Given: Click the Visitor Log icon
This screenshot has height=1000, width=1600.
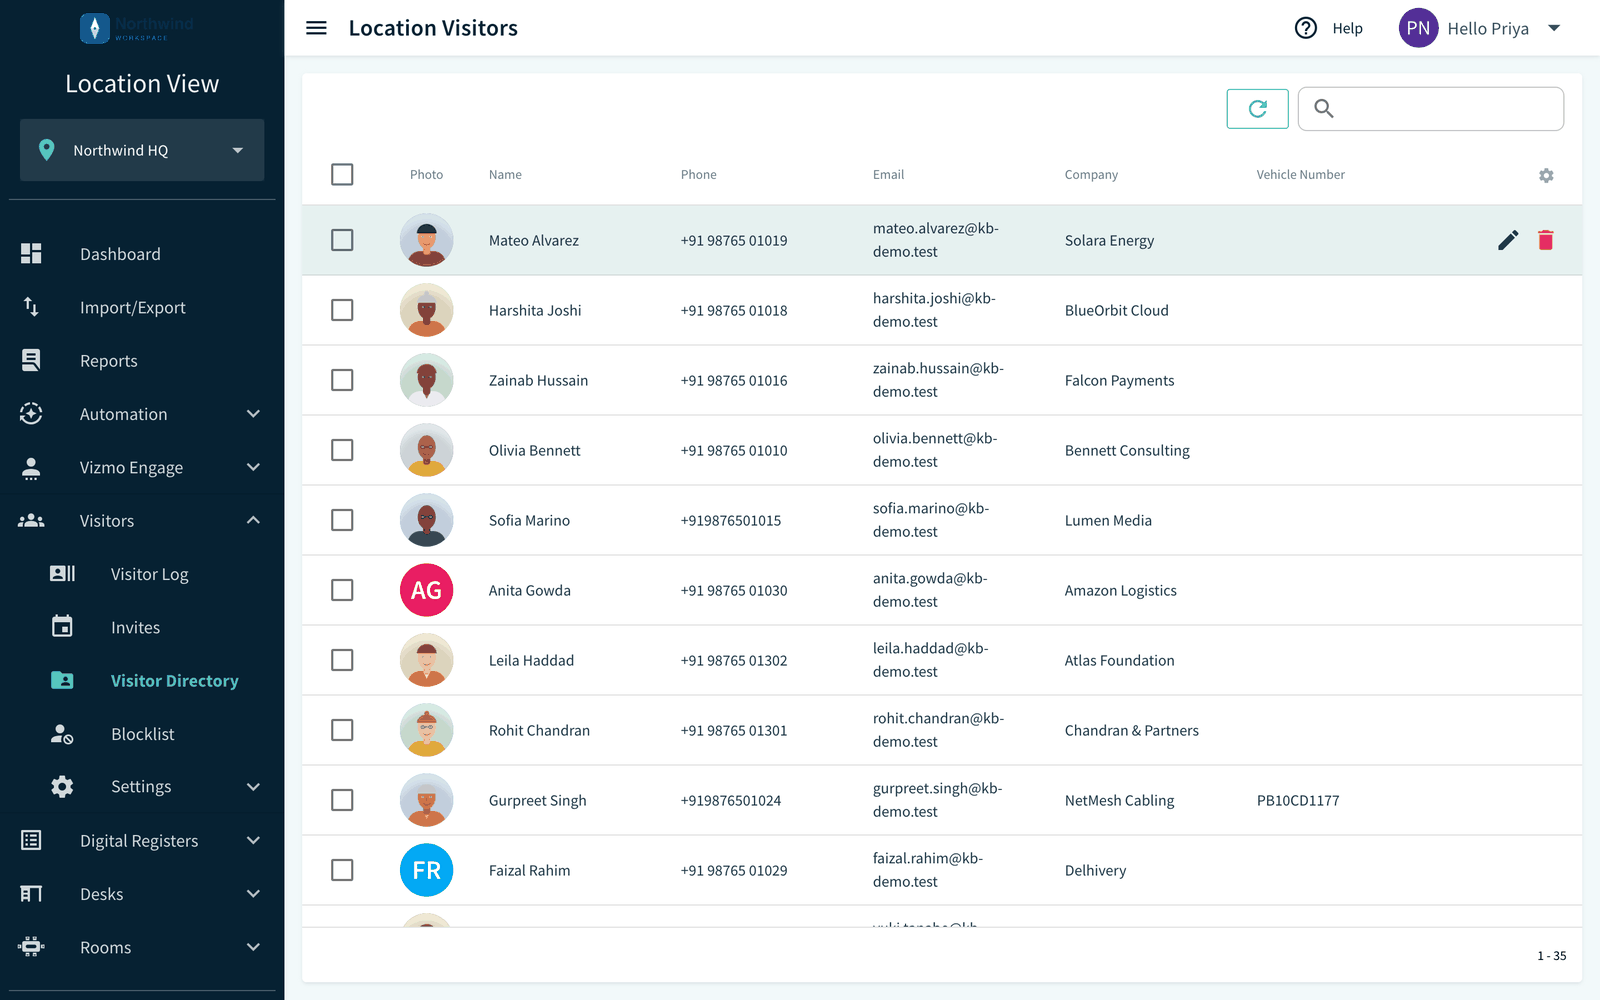Looking at the screenshot, I should (62, 573).
